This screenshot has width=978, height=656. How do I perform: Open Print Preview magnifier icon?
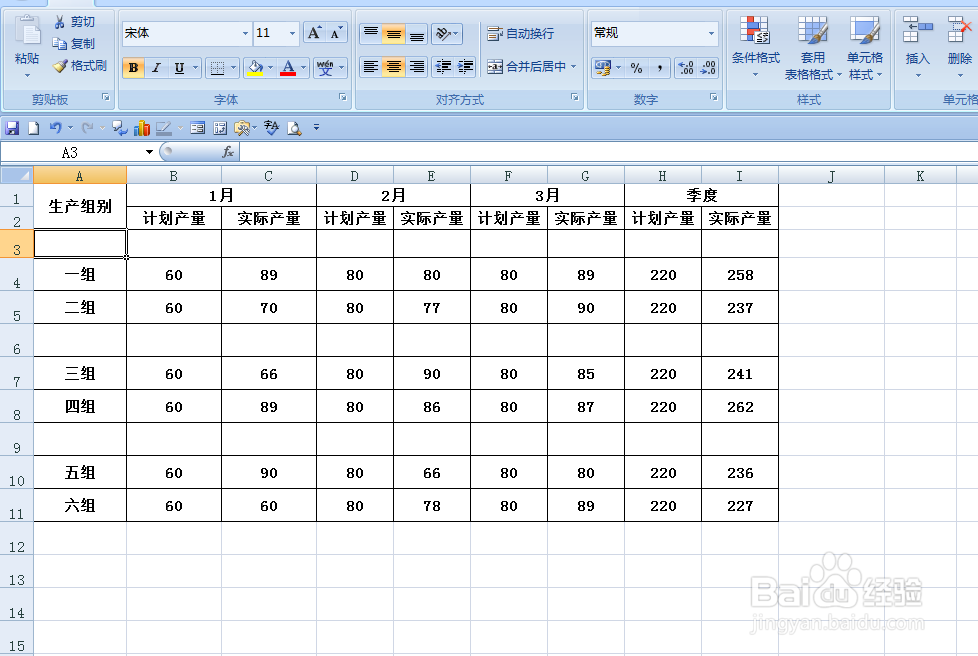(294, 128)
